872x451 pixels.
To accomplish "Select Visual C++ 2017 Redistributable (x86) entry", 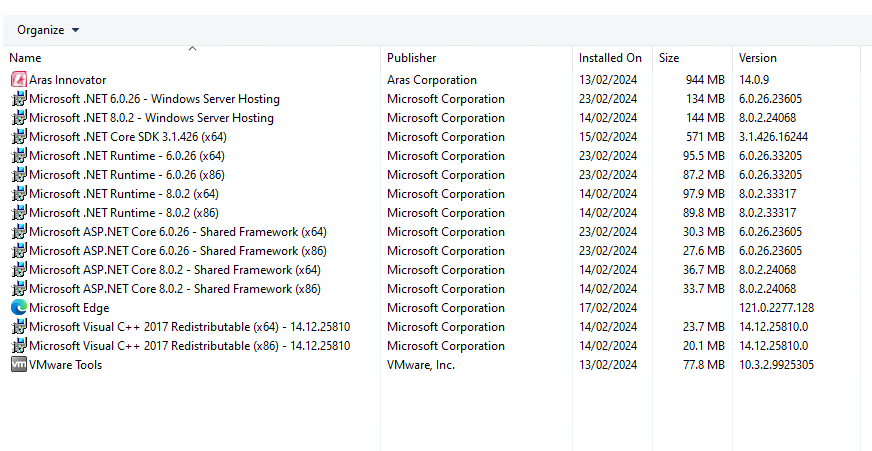I will [x=189, y=346].
